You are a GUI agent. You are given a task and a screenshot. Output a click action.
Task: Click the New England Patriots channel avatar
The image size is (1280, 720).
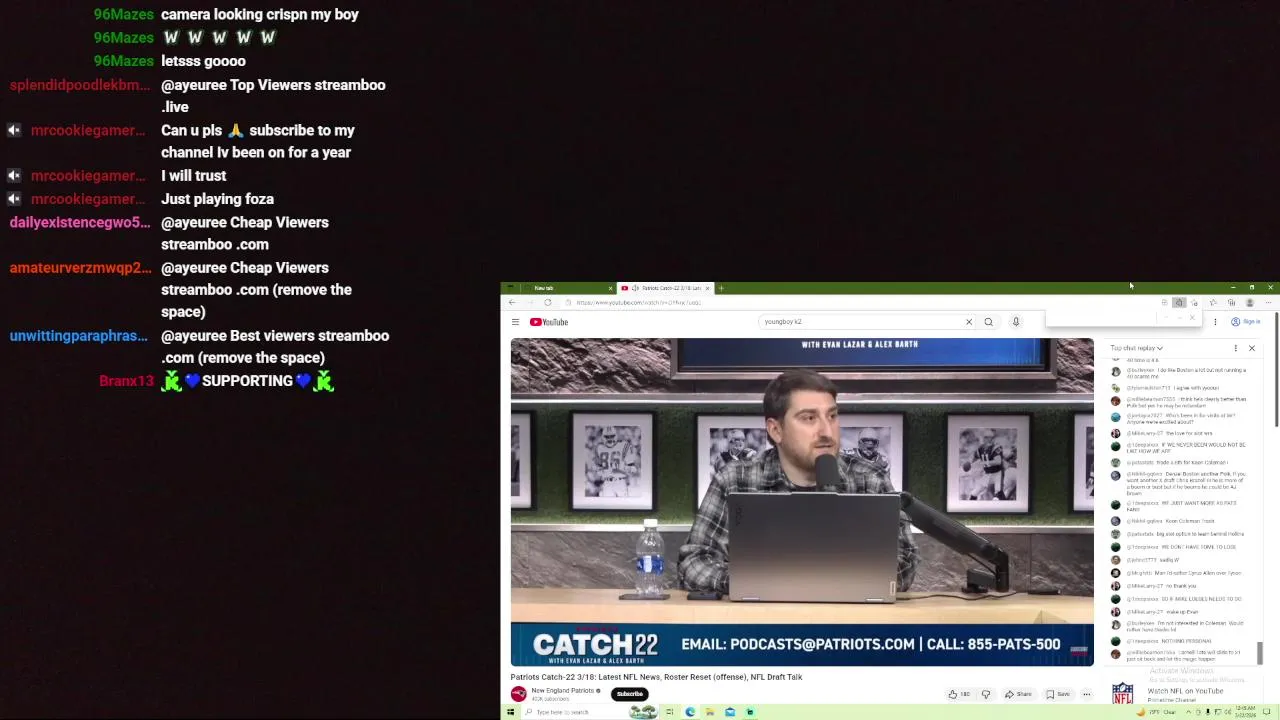coord(518,694)
